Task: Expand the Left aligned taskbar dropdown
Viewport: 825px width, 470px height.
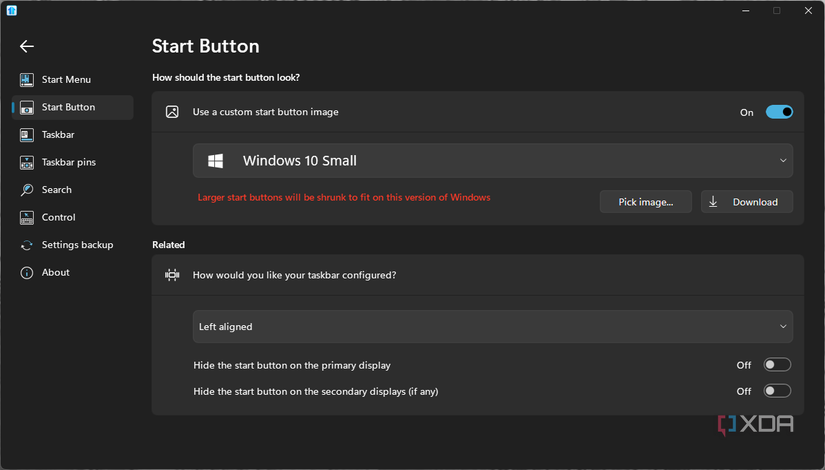Action: pyautogui.click(x=493, y=327)
